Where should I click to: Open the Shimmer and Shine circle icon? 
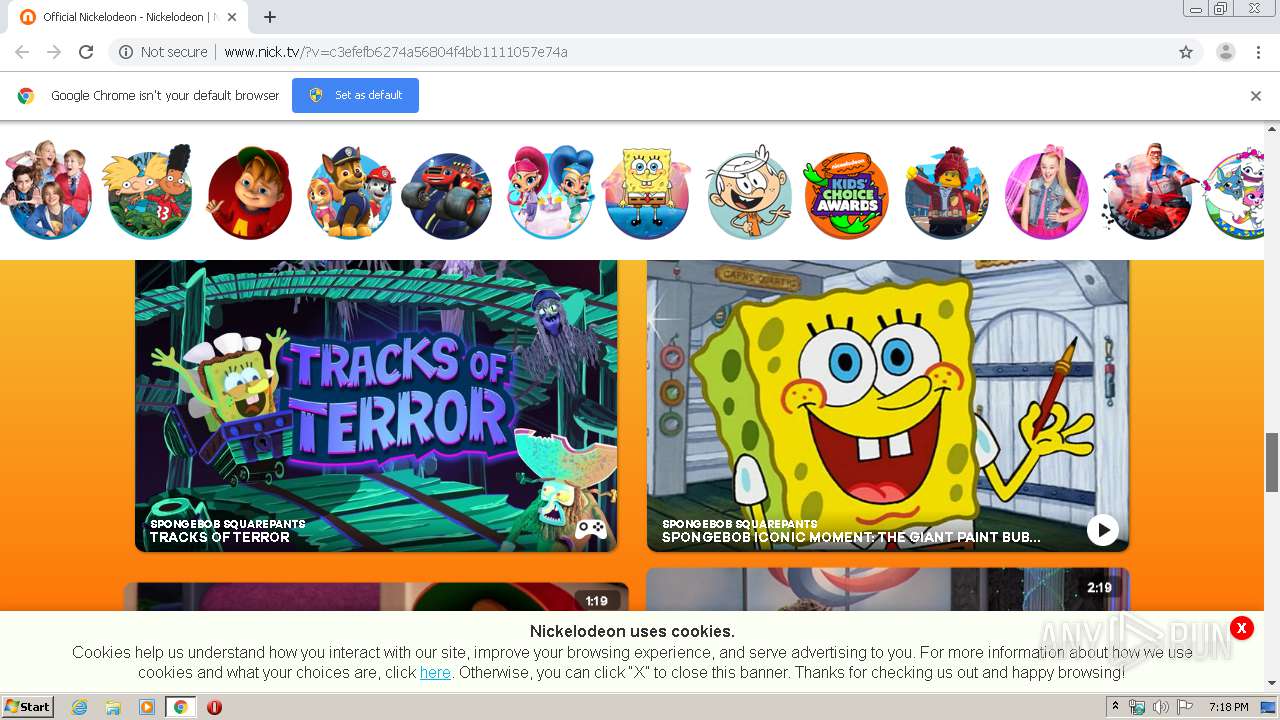tap(550, 191)
